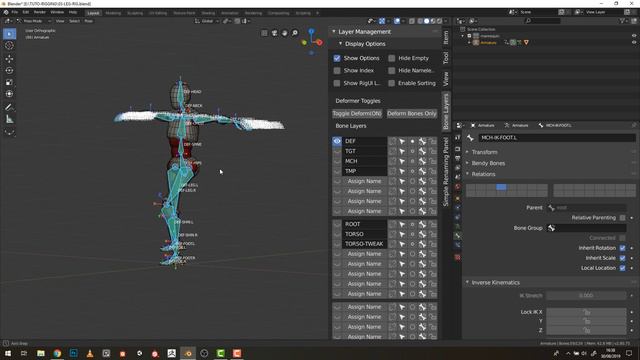Toggle the Local Location checkbox
This screenshot has height=360, width=640.
point(622,268)
